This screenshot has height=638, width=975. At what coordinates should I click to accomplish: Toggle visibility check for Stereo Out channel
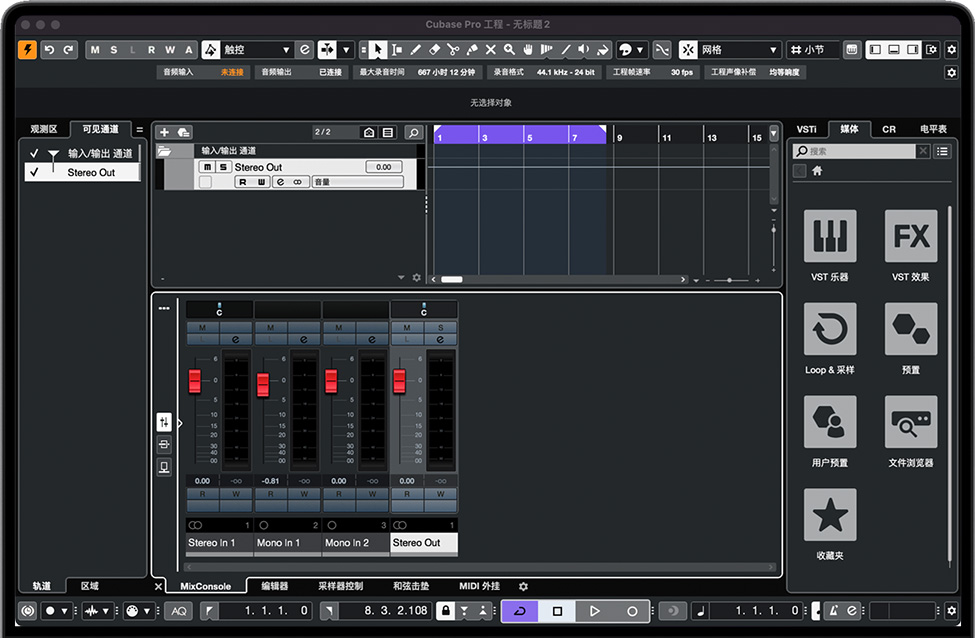pyautogui.click(x=34, y=172)
